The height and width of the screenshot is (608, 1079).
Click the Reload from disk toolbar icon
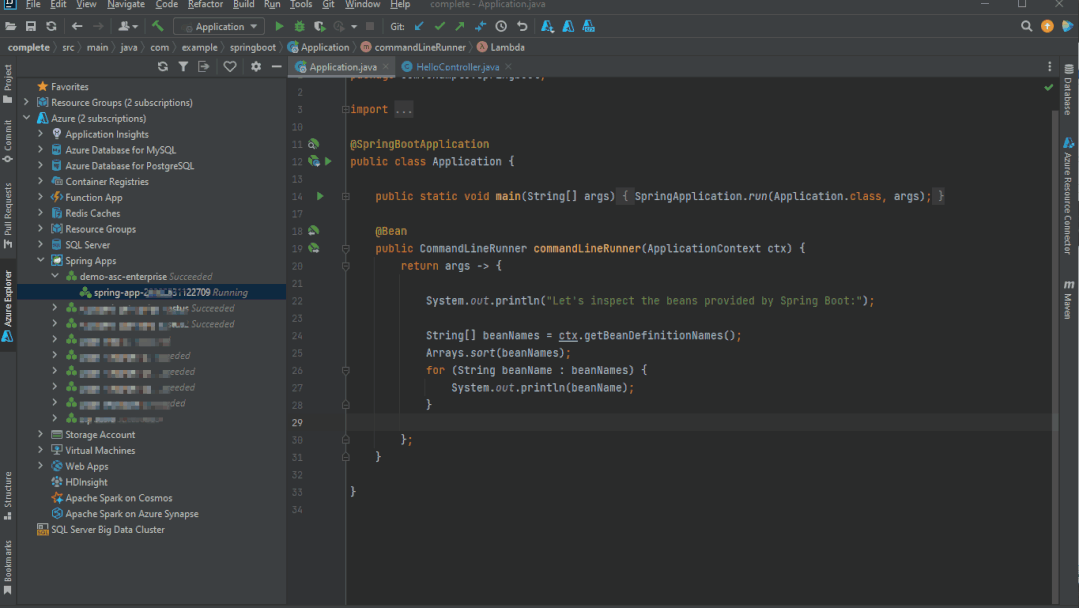[51, 26]
